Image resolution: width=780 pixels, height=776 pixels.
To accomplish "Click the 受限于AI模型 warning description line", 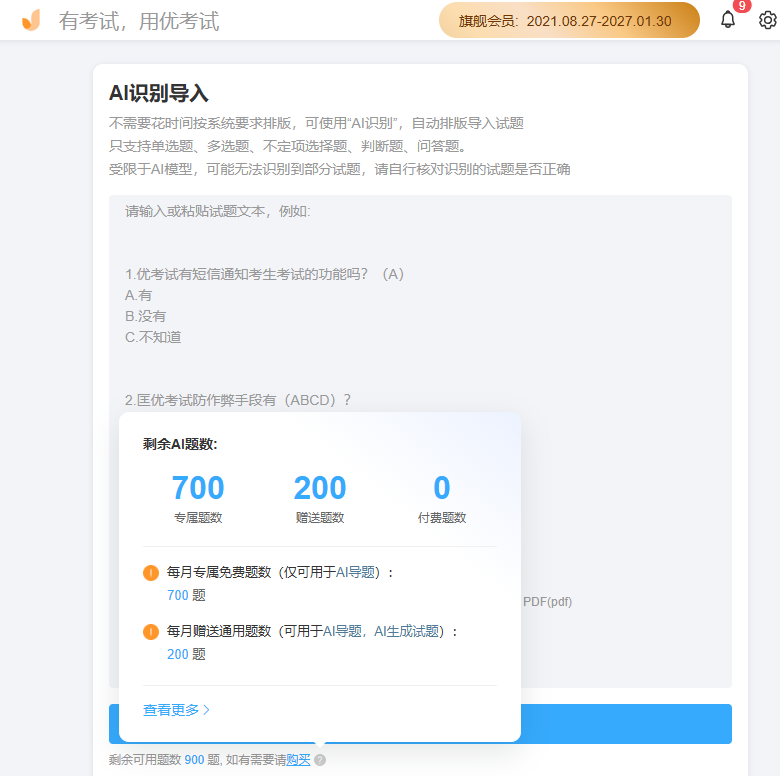I will pos(339,169).
